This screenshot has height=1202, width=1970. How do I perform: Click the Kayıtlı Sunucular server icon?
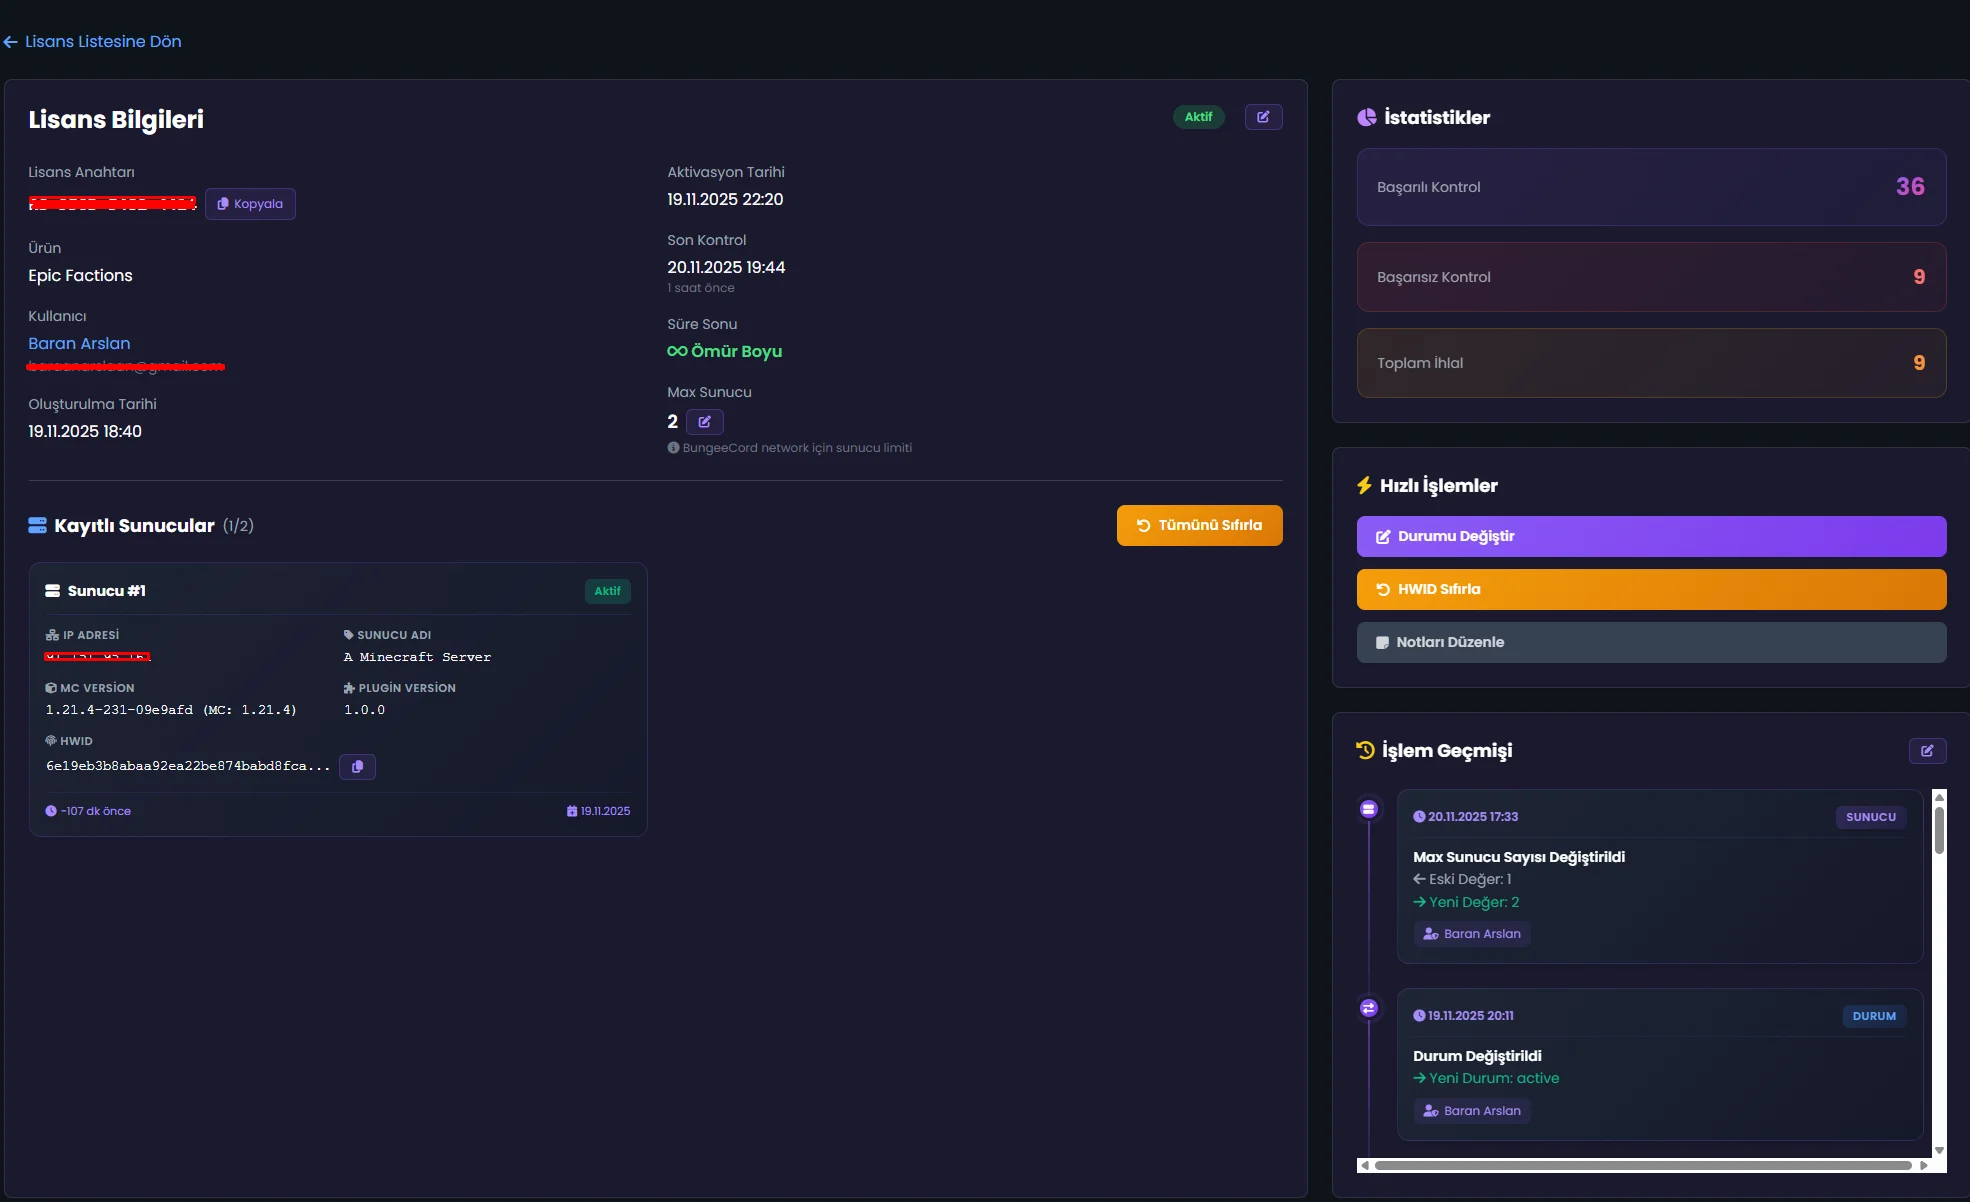[37, 525]
